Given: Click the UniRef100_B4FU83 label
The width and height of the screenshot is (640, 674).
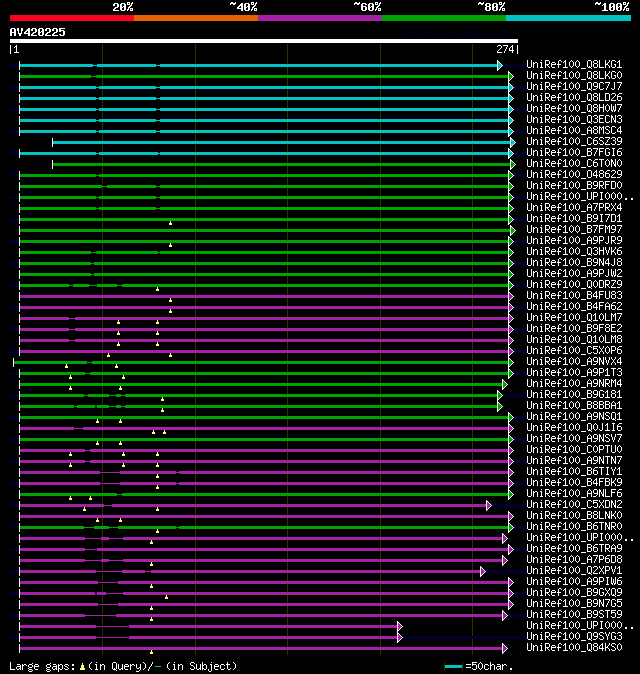Looking at the screenshot, I should coord(574,296).
